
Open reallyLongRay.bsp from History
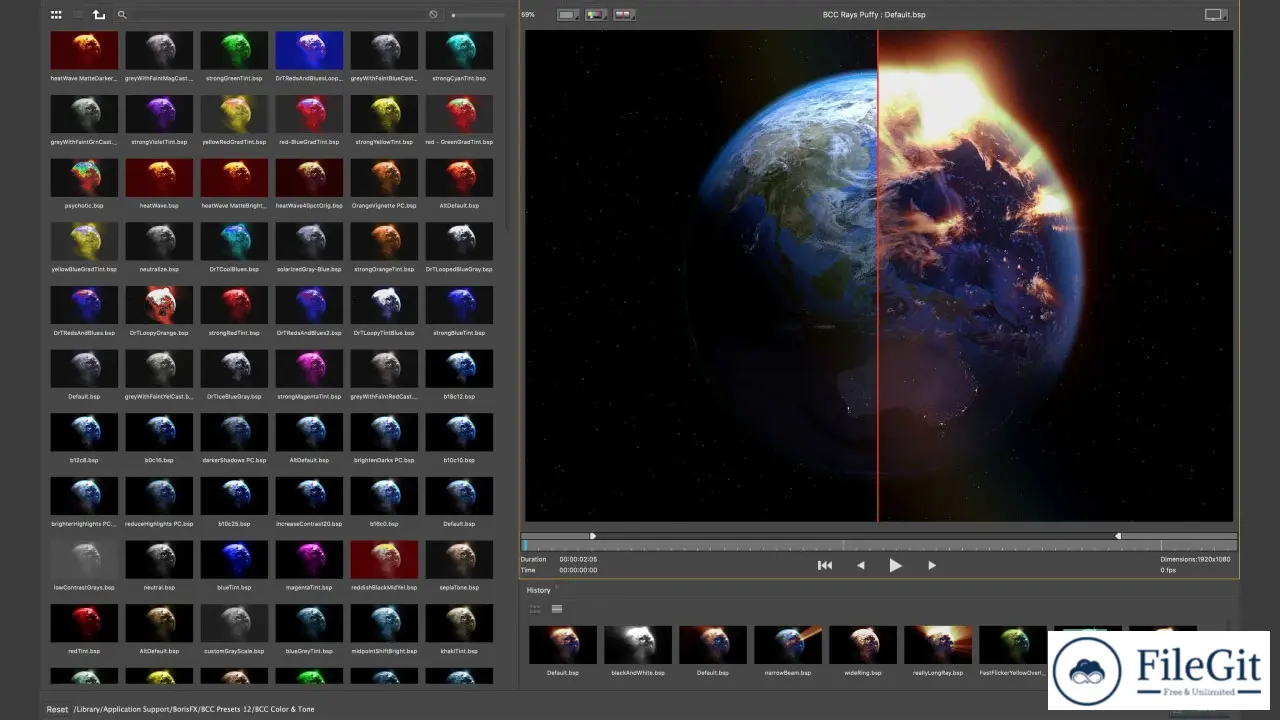[x=938, y=645]
